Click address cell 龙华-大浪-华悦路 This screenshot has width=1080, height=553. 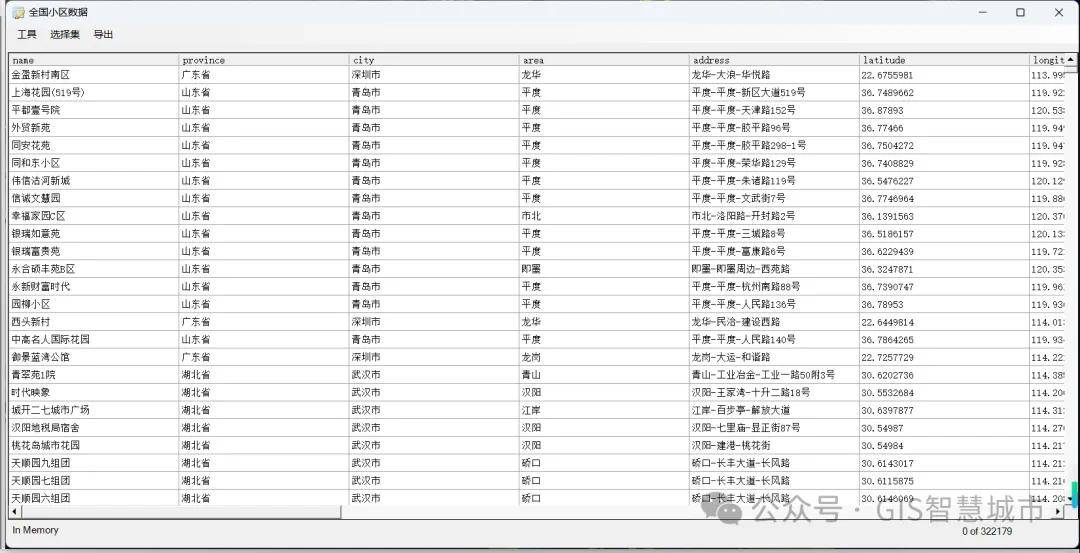point(773,75)
